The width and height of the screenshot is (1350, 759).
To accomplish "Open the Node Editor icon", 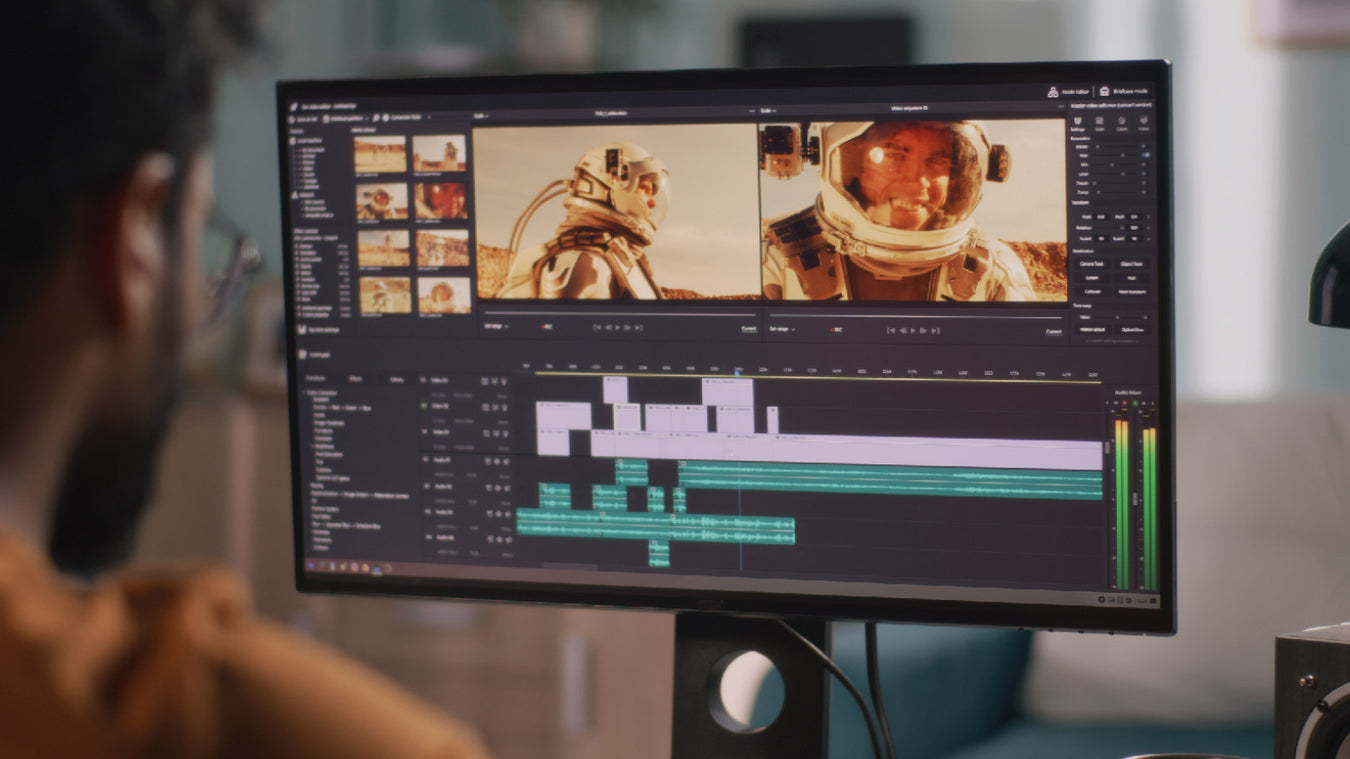I will coord(1053,91).
